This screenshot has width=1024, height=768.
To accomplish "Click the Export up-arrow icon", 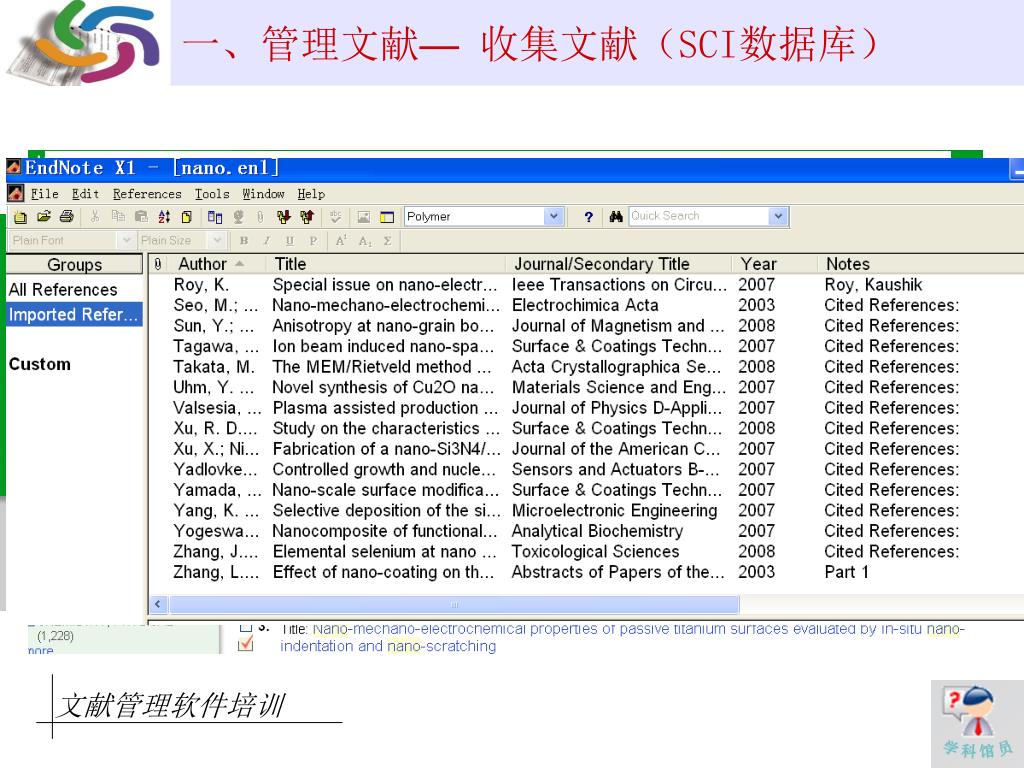I will click(x=307, y=217).
